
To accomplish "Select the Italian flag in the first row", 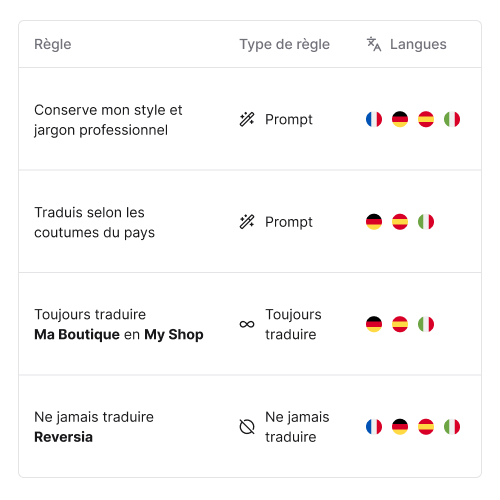I will pos(452,119).
